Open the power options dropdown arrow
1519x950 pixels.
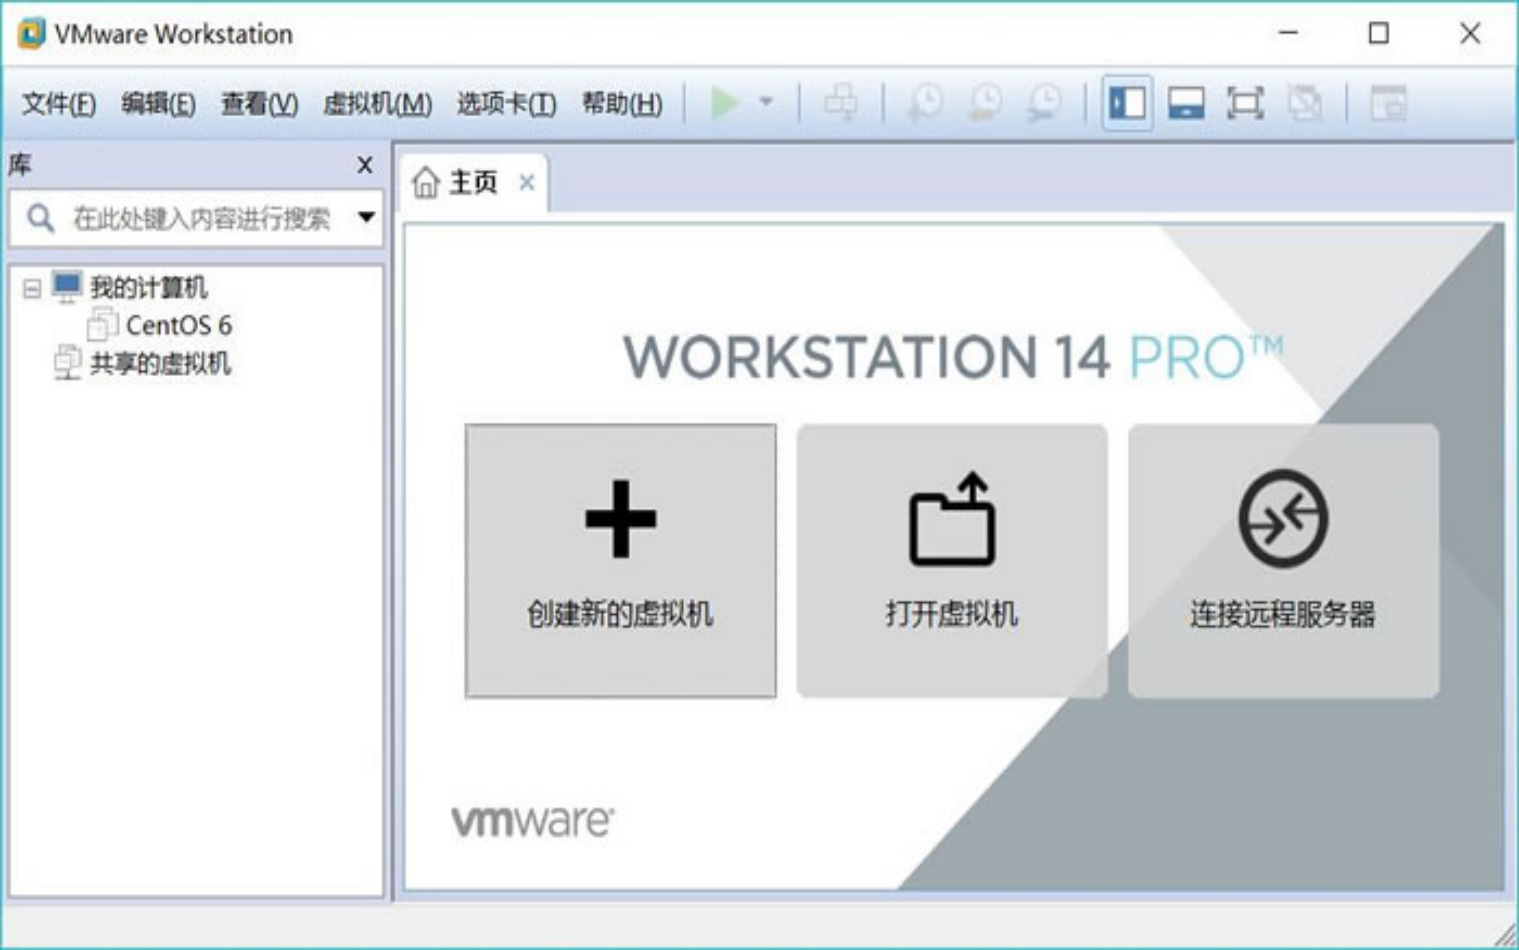(766, 102)
